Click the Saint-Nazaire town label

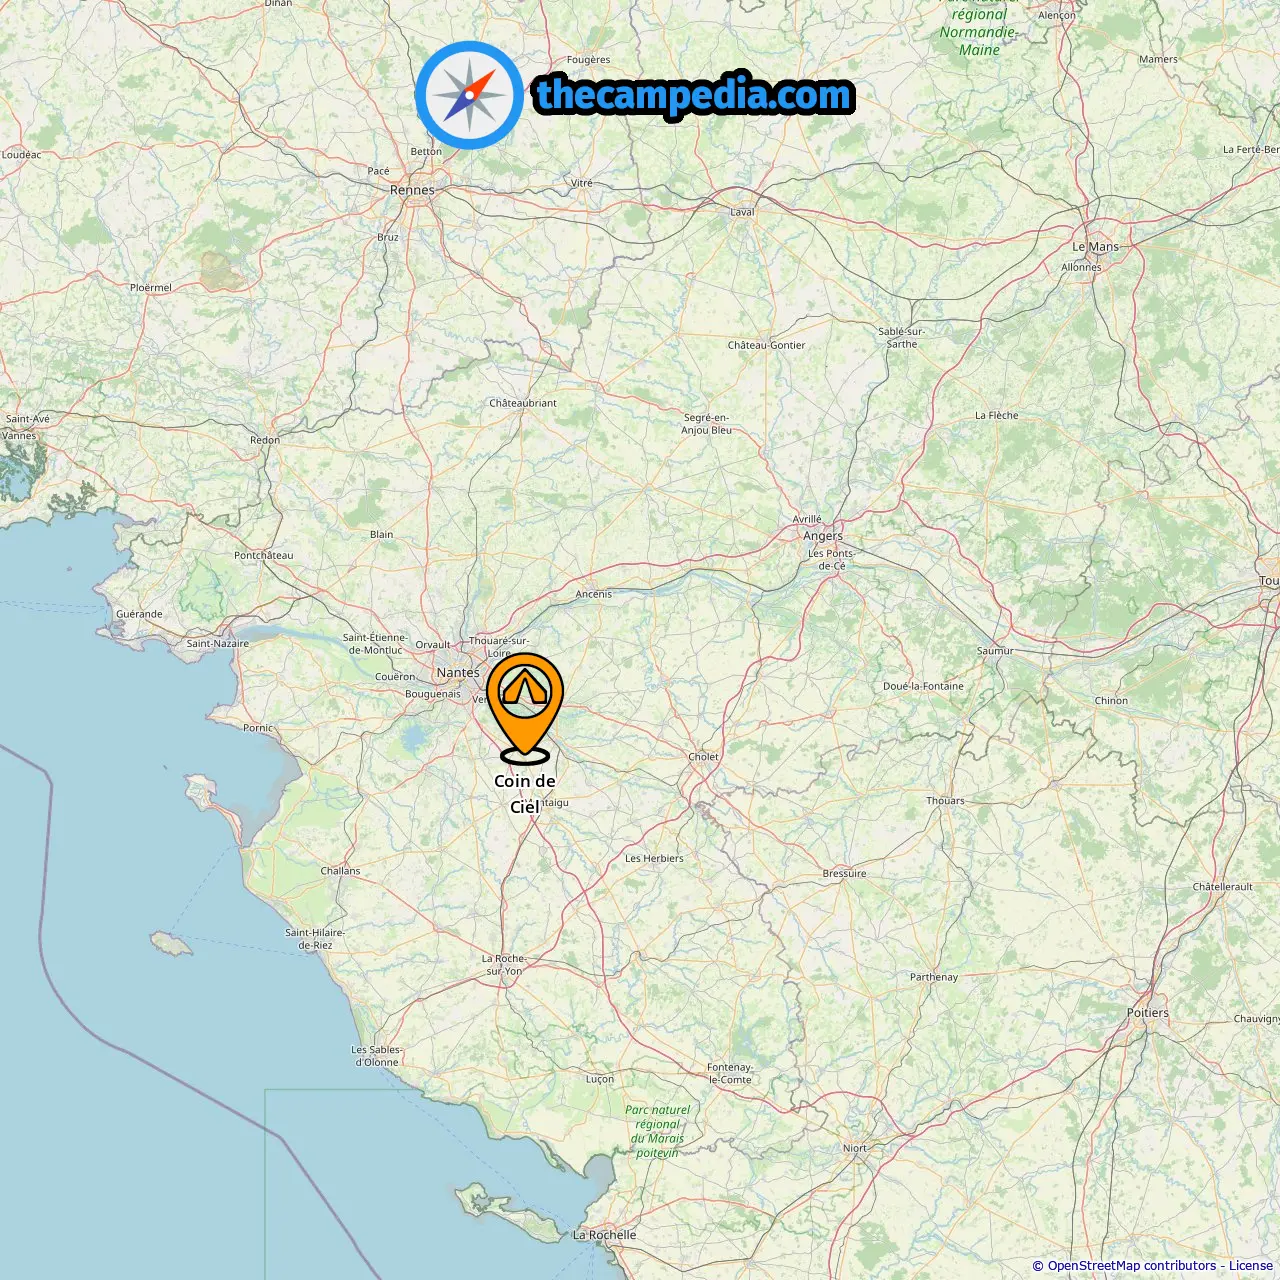[x=218, y=644]
